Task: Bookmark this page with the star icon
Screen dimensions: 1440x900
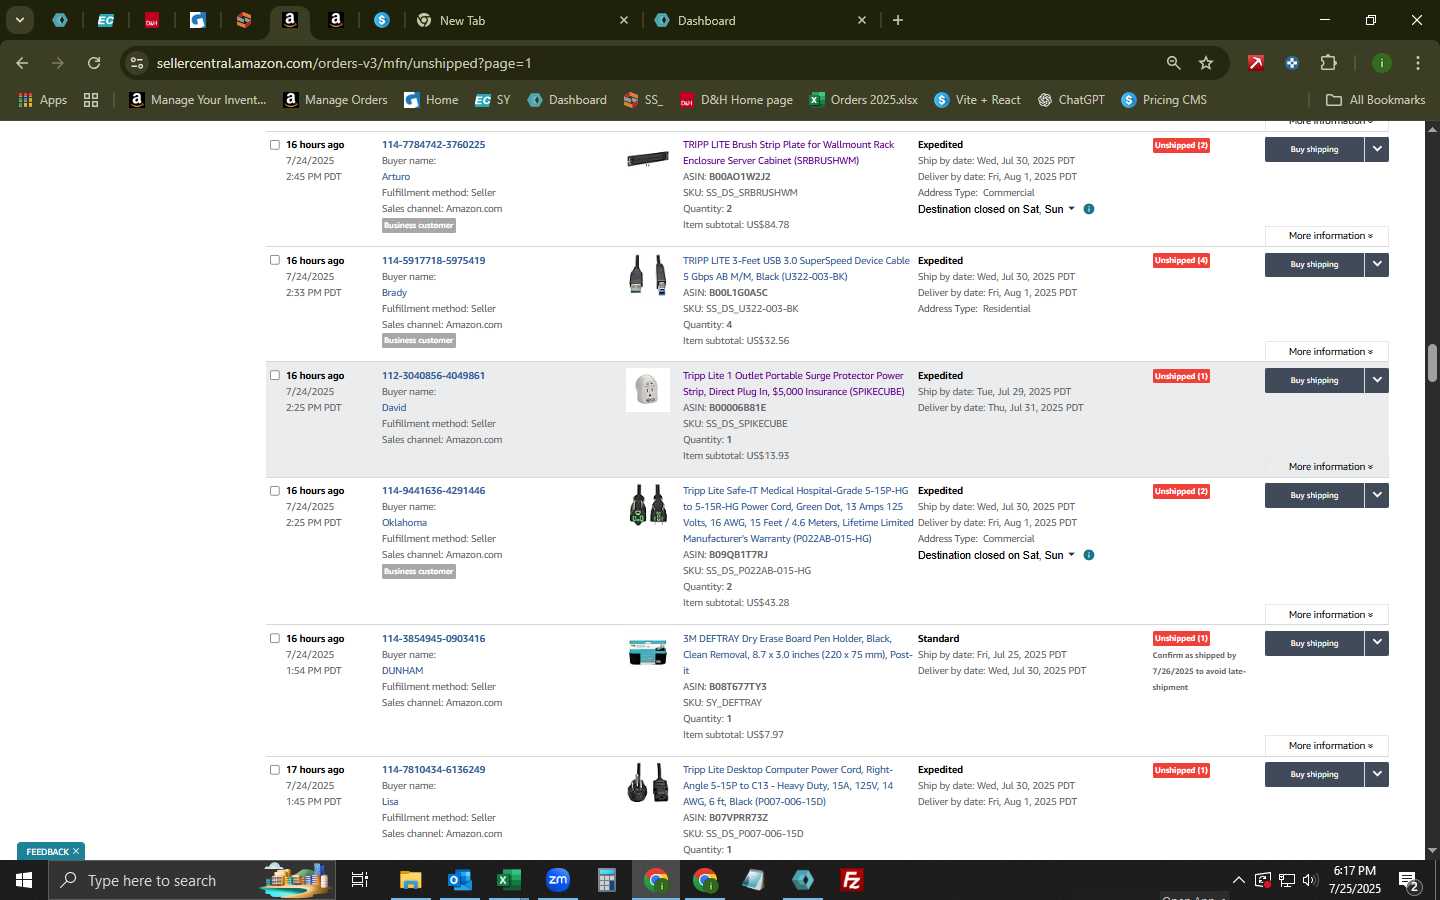Action: [1206, 63]
